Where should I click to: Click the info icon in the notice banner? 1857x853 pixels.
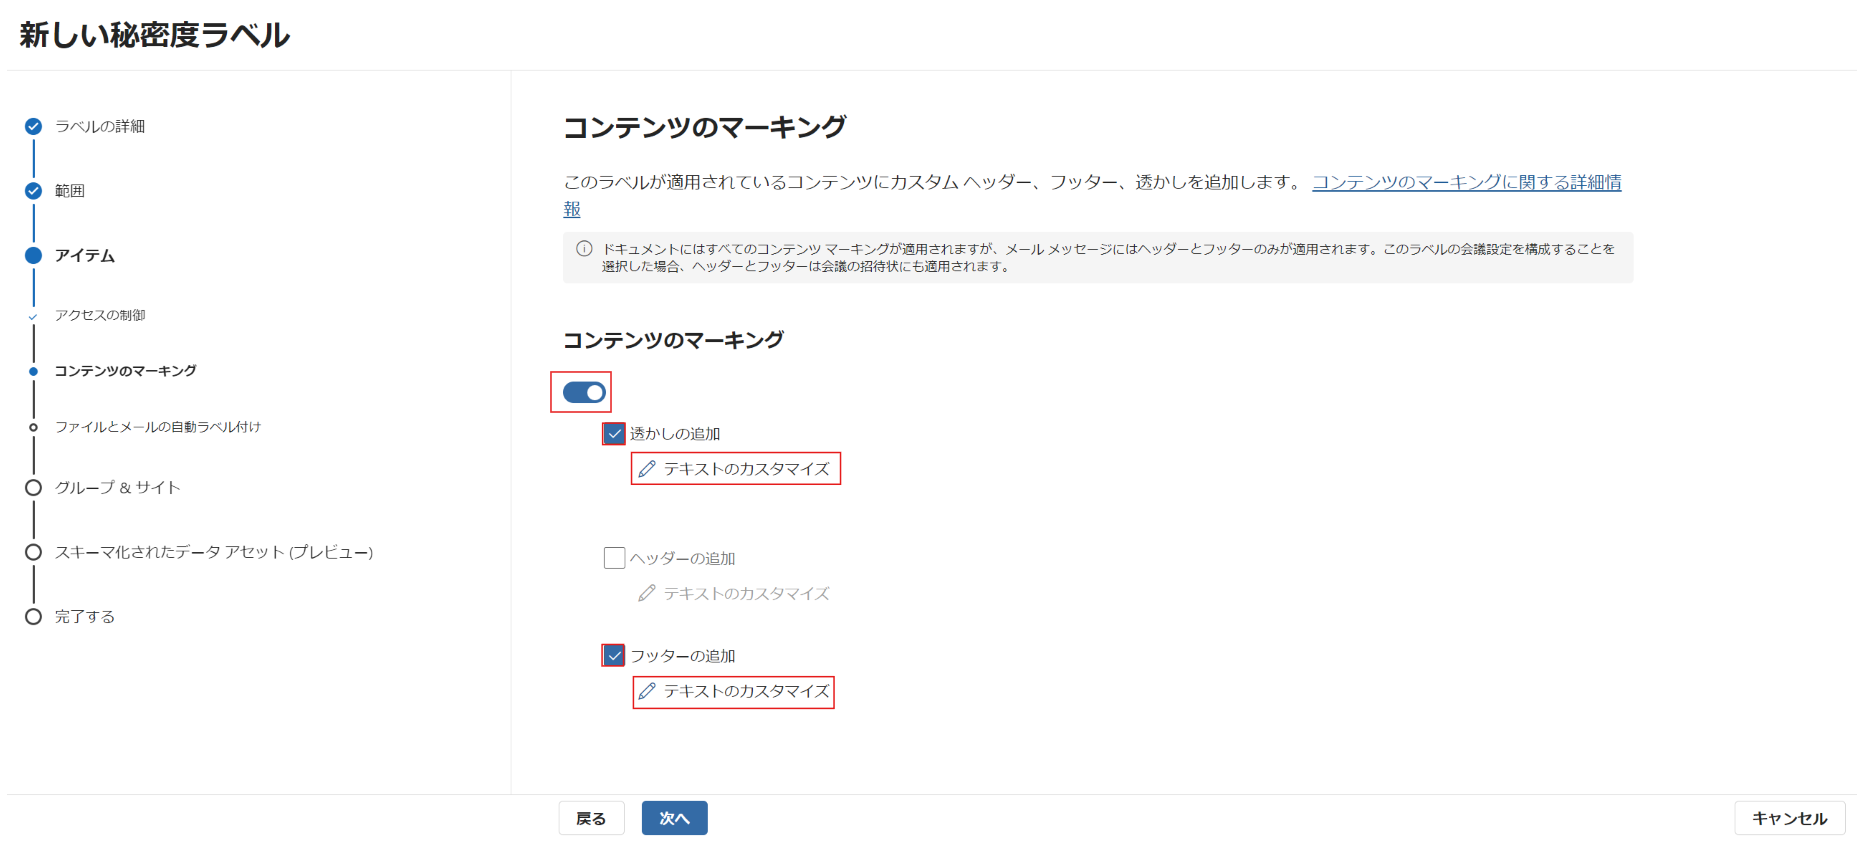click(x=584, y=249)
